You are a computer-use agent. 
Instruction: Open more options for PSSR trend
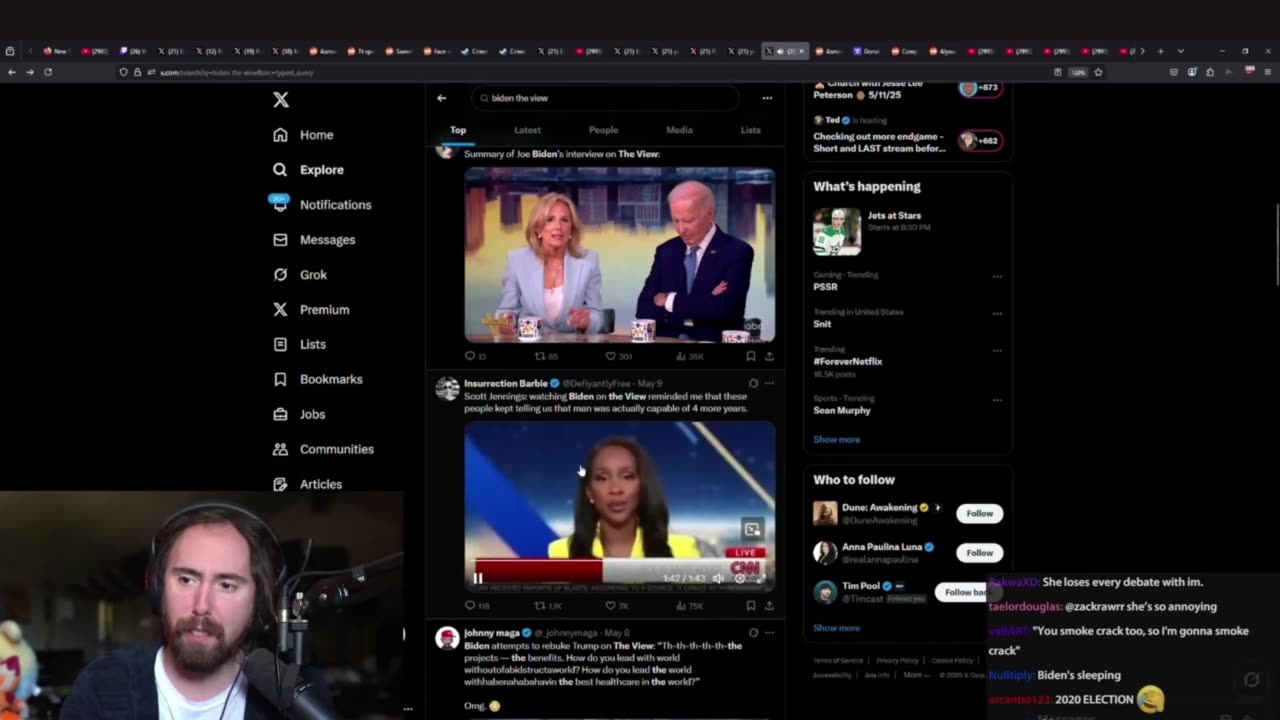[x=997, y=276]
